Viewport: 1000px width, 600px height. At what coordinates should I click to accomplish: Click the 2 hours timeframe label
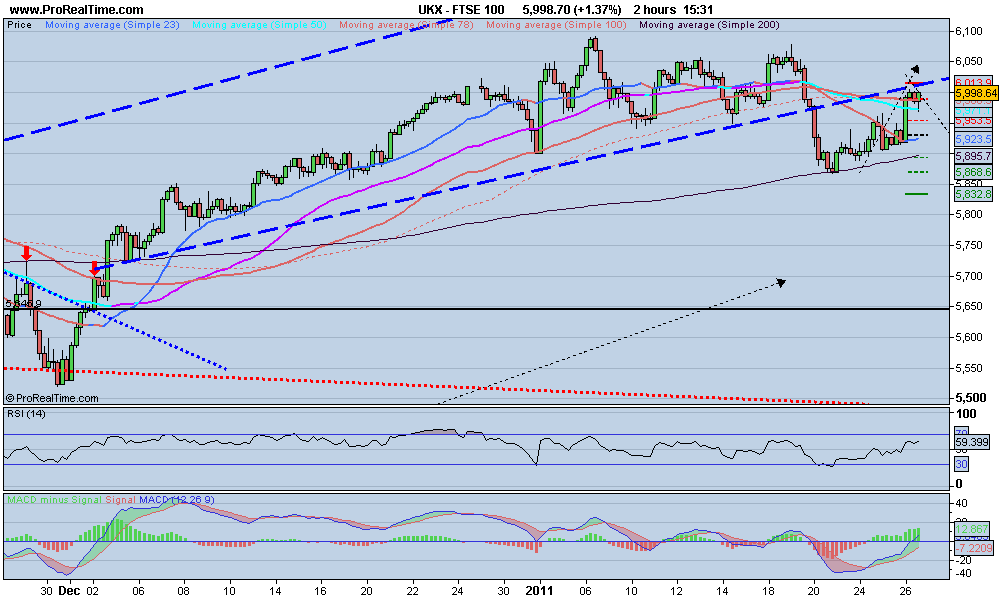click(x=654, y=10)
